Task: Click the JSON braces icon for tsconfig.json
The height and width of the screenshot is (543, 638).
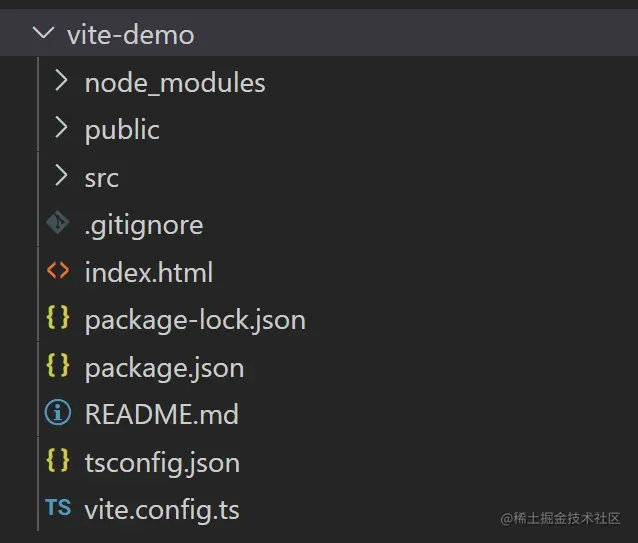Action: click(x=58, y=461)
